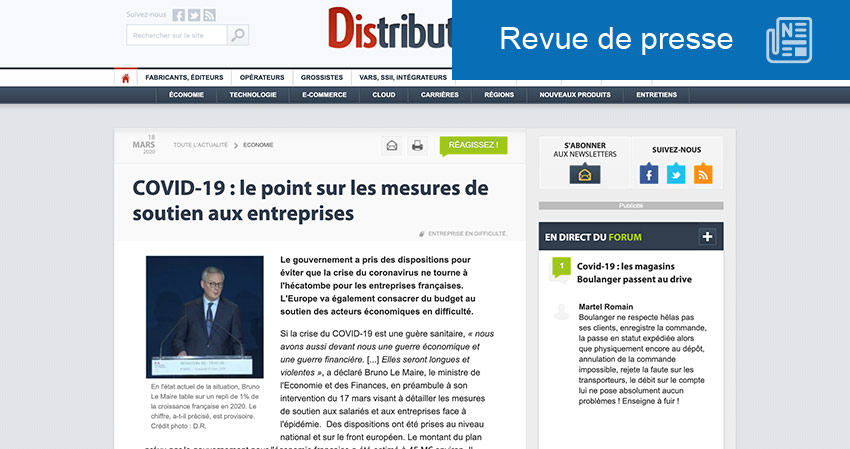Open the Fabricants, Éditeurs menu

[x=185, y=77]
